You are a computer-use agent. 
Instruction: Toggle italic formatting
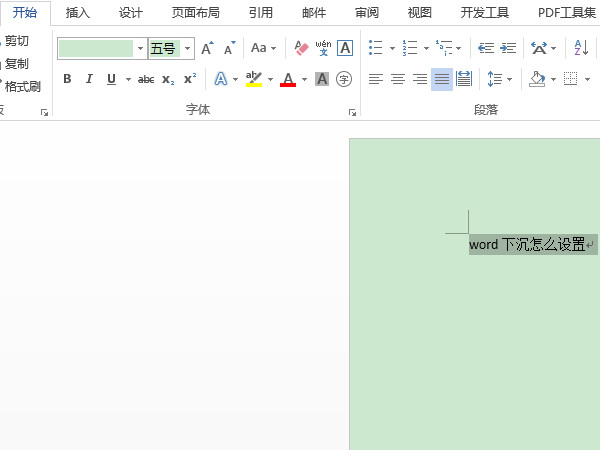tap(89, 79)
